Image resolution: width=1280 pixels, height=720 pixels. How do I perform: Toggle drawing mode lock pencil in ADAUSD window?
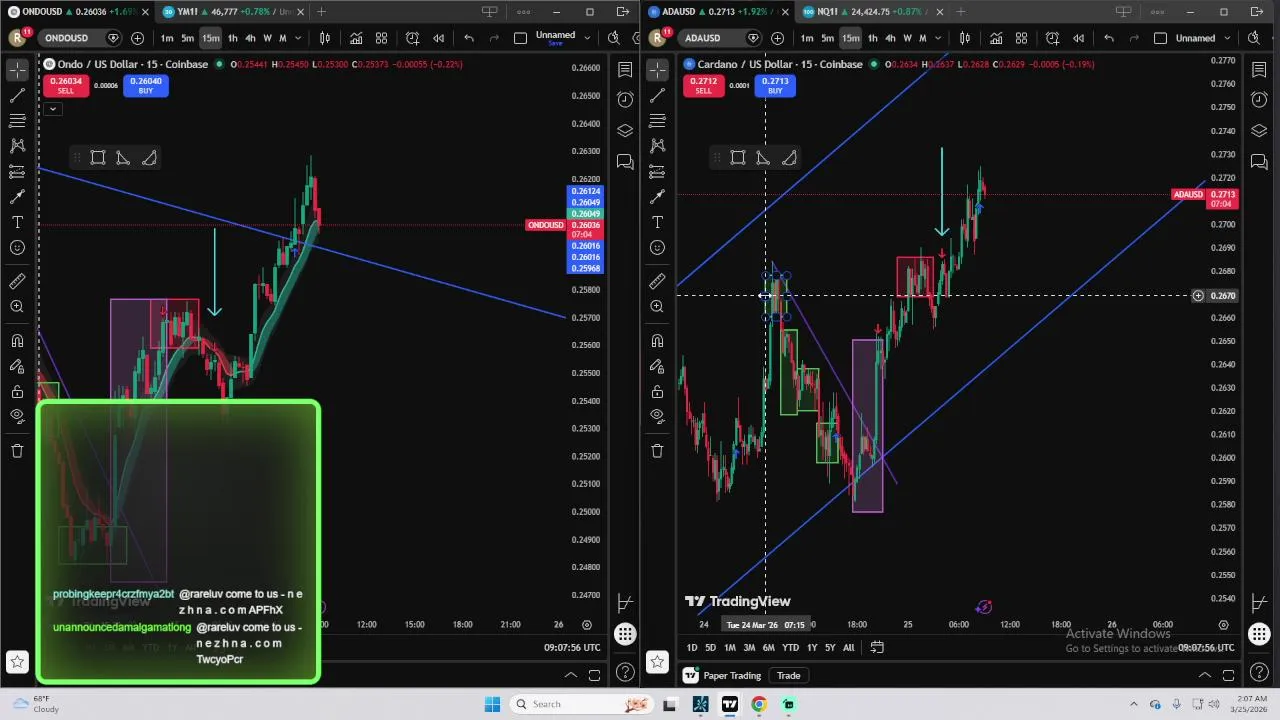coord(657,366)
